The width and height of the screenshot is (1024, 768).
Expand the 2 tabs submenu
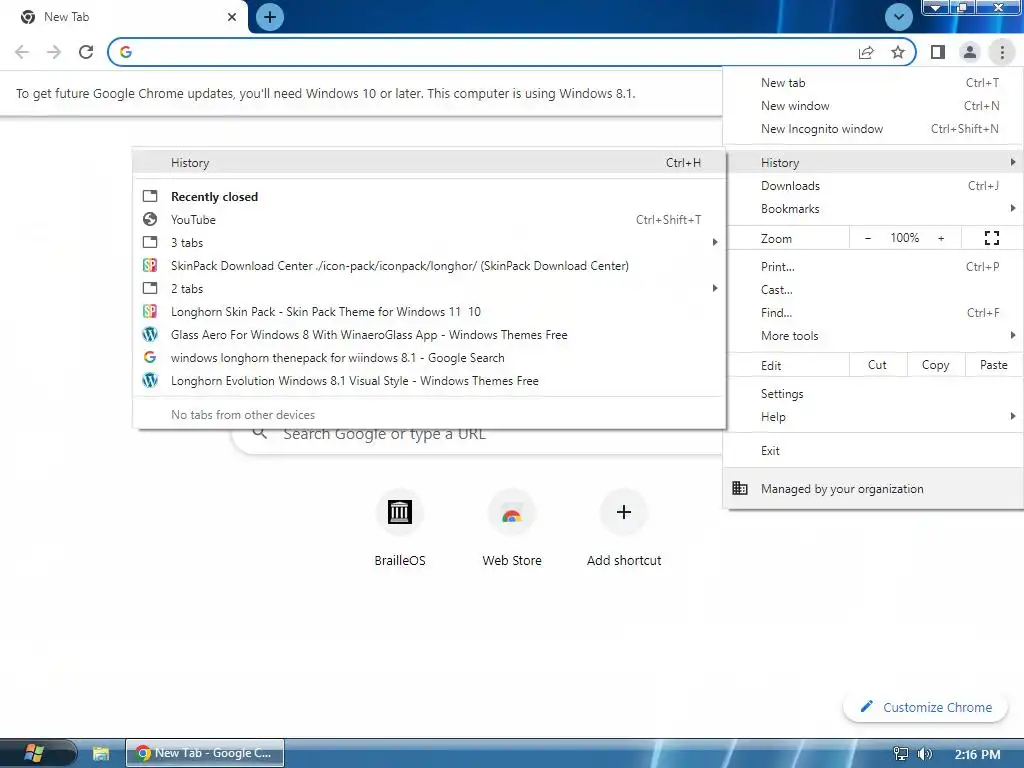point(429,289)
